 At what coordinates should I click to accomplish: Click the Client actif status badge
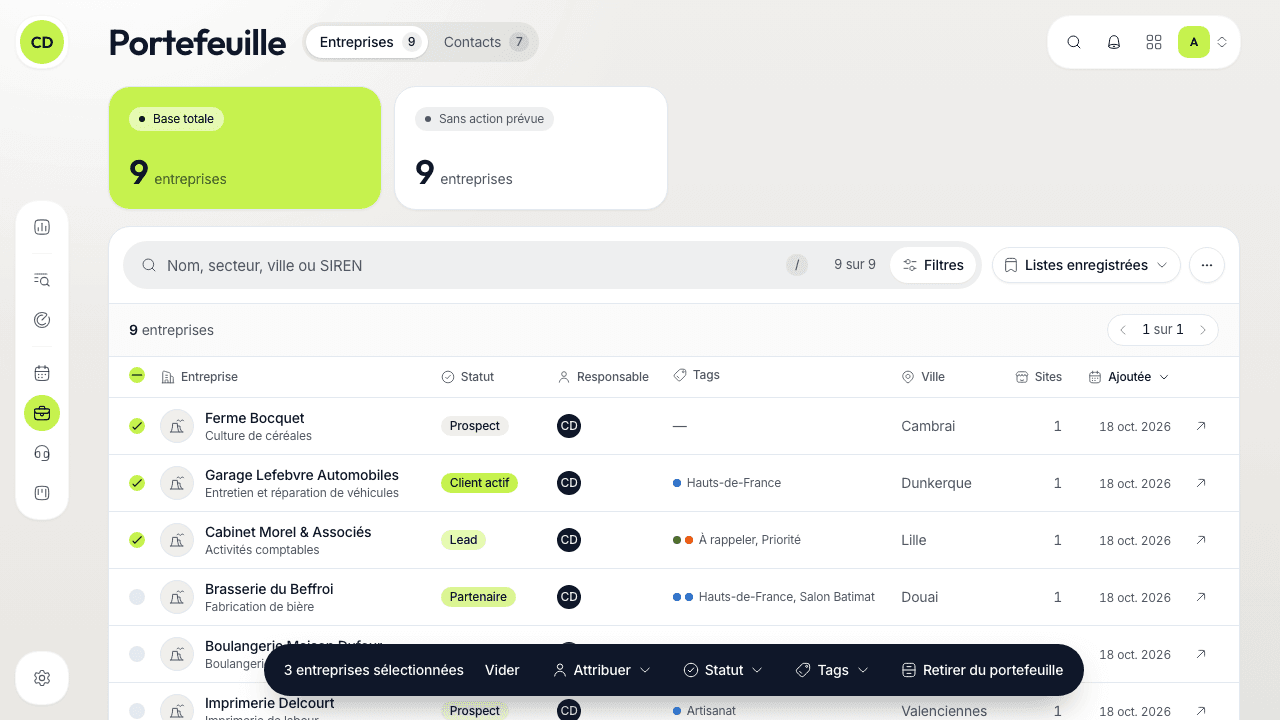pos(479,483)
